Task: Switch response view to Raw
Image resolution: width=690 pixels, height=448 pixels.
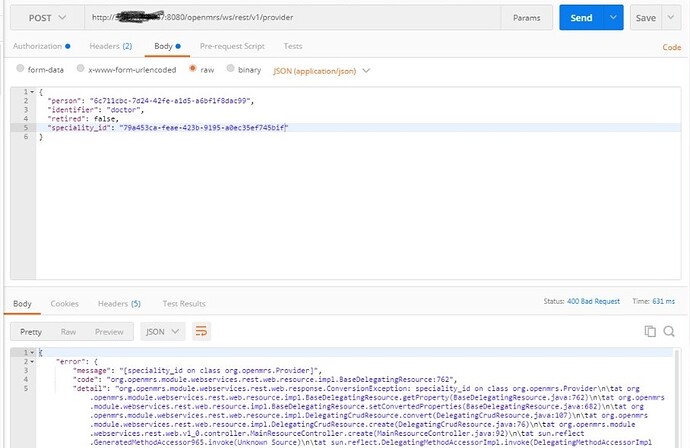Action: [68, 332]
